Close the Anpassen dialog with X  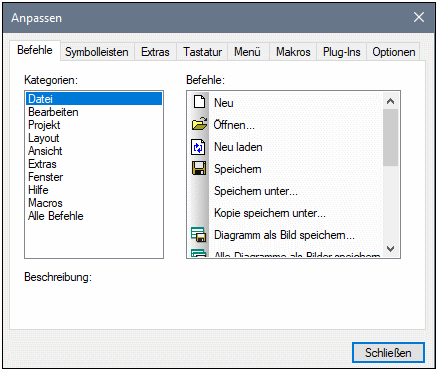(419, 17)
